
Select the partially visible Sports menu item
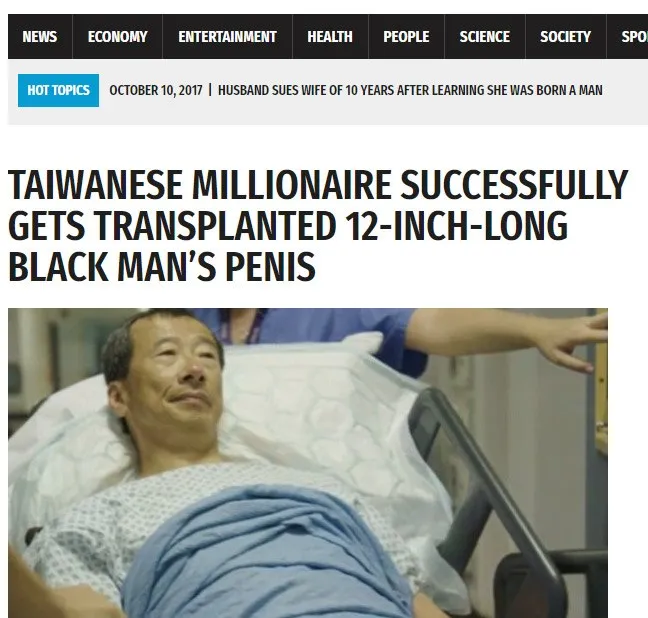tap(627, 37)
